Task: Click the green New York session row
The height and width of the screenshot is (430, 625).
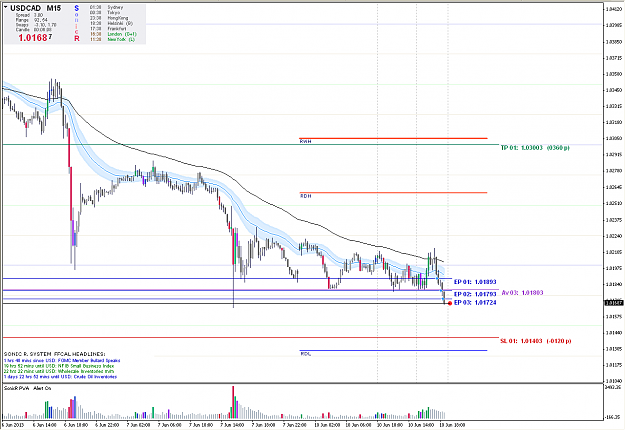Action: [112, 39]
